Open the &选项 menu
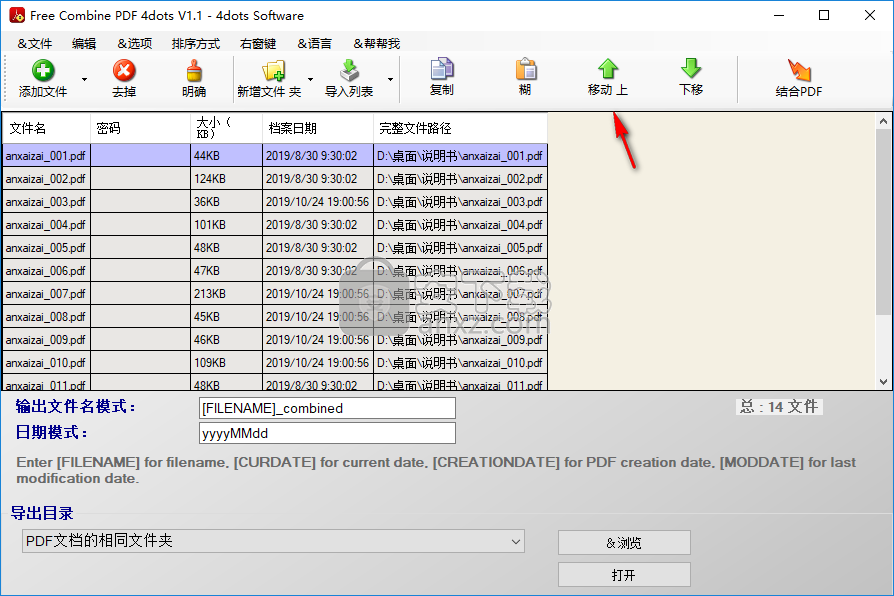 (135, 43)
